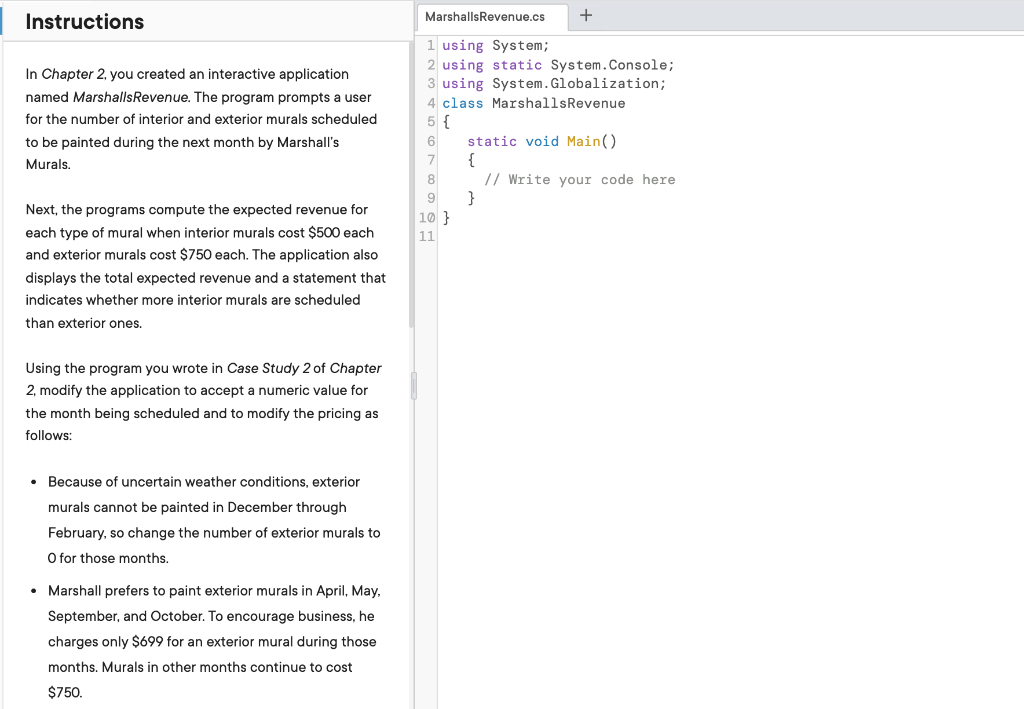Viewport: 1024px width, 709px height.
Task: Click the void keyword on line 6
Action: 542,141
